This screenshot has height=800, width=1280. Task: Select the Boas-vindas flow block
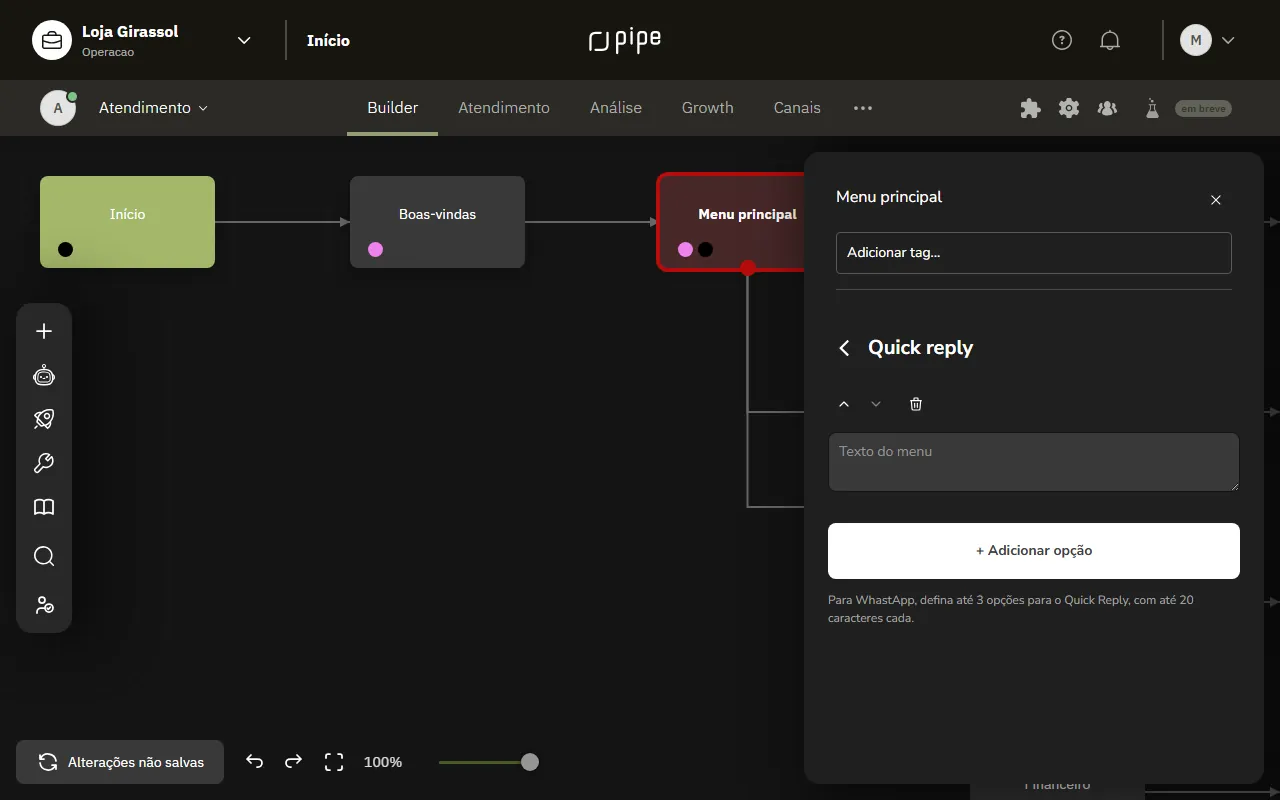click(437, 222)
